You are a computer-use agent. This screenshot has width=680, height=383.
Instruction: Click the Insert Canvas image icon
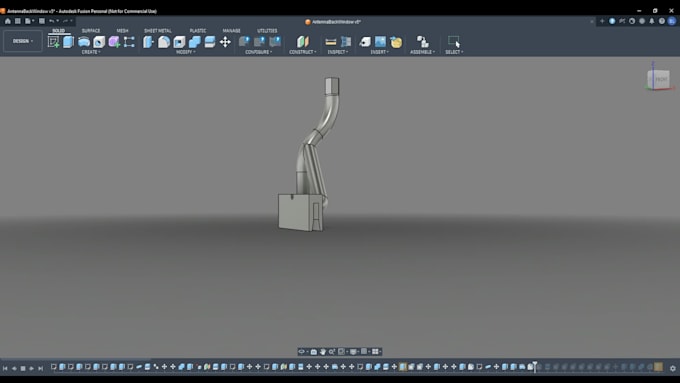(380, 42)
